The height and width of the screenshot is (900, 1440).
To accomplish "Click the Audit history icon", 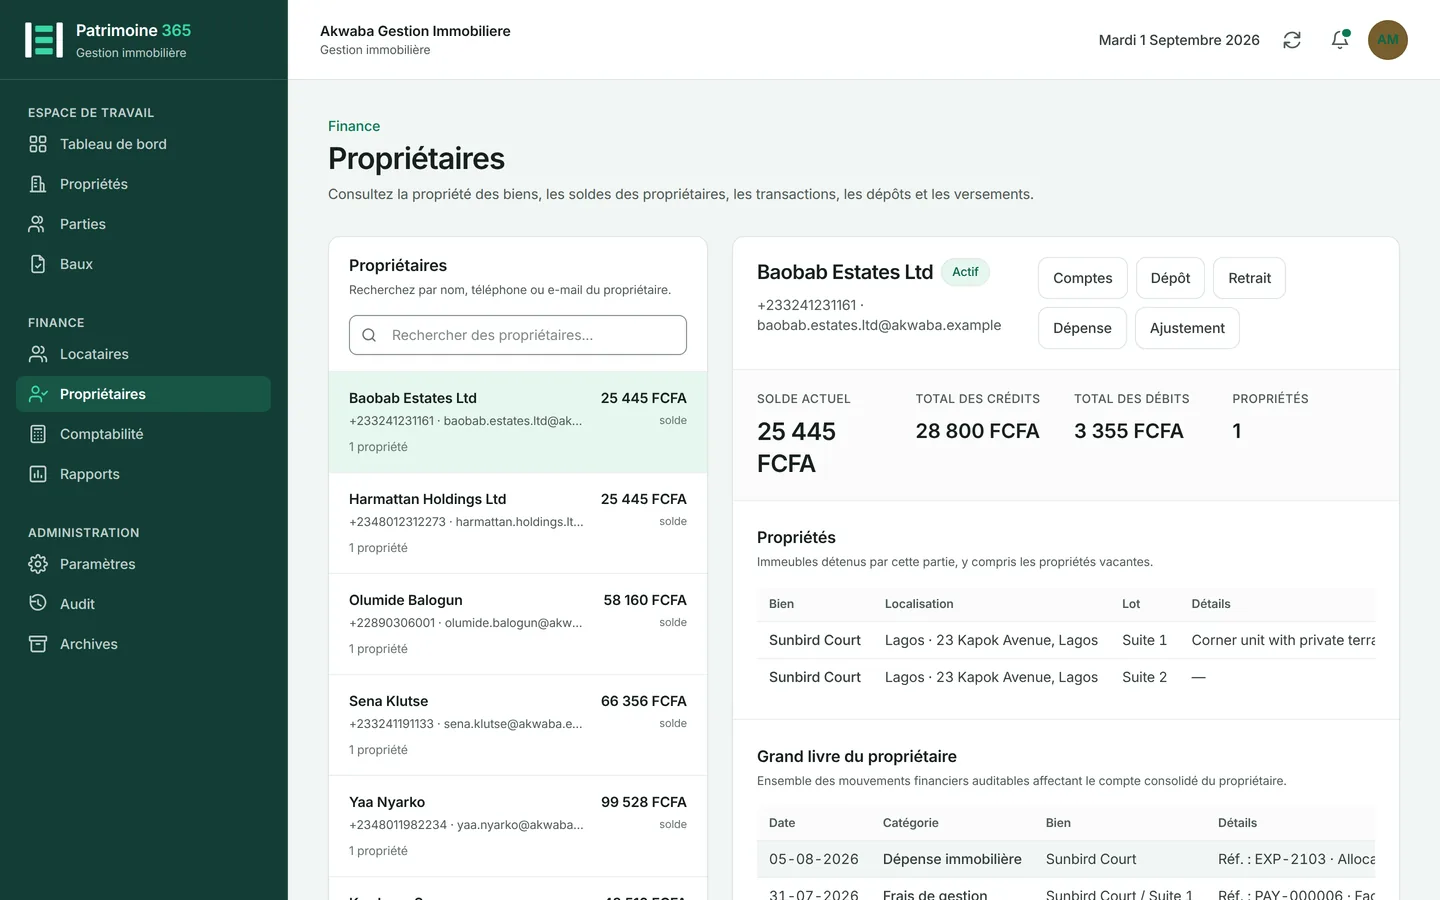I will [x=38, y=604].
